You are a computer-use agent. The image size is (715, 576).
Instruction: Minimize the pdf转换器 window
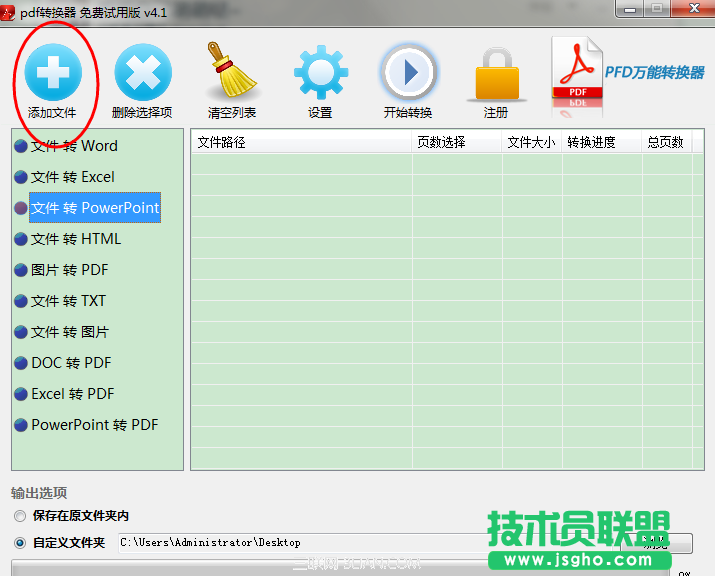click(629, 10)
